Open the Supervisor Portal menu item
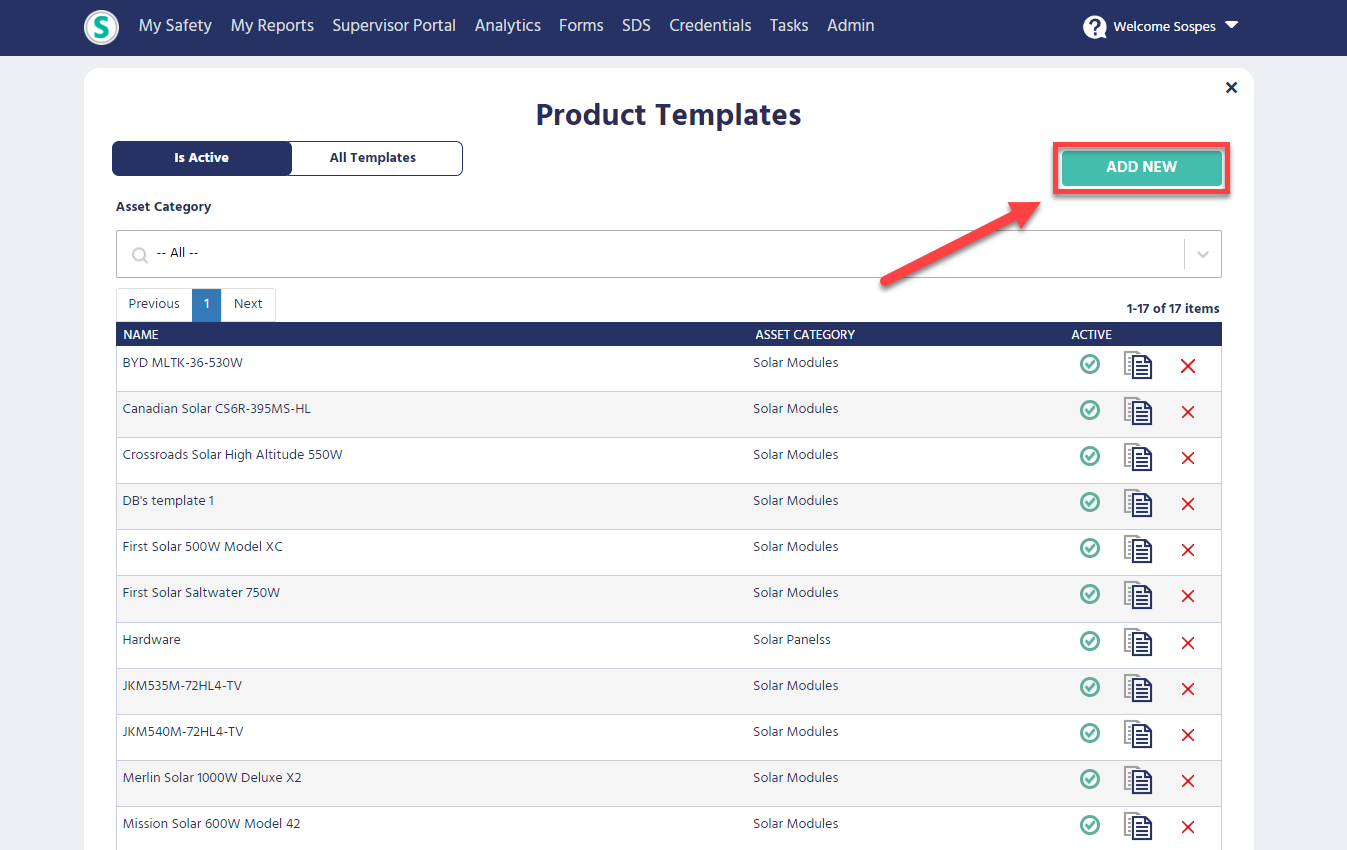Image resolution: width=1347 pixels, height=850 pixels. tap(394, 25)
